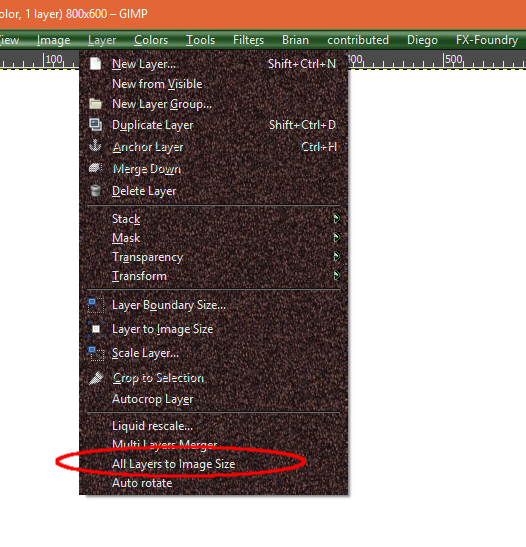Open the Transparency submenu entry
This screenshot has width=526, height=547.
pyautogui.click(x=213, y=257)
